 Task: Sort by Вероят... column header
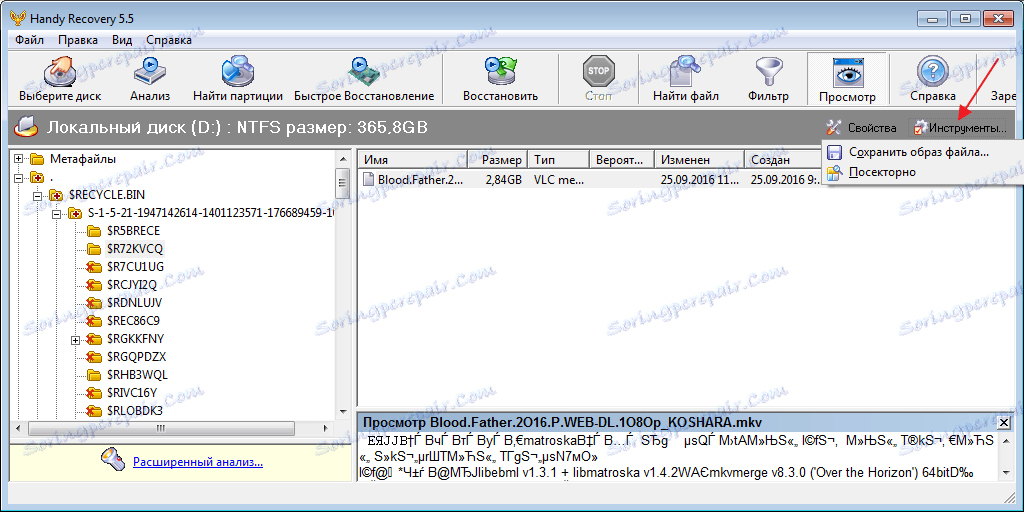(x=621, y=159)
